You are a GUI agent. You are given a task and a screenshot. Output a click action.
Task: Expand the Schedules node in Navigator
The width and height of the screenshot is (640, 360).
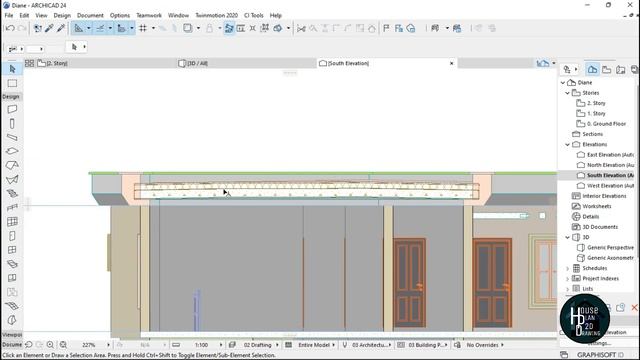point(567,269)
